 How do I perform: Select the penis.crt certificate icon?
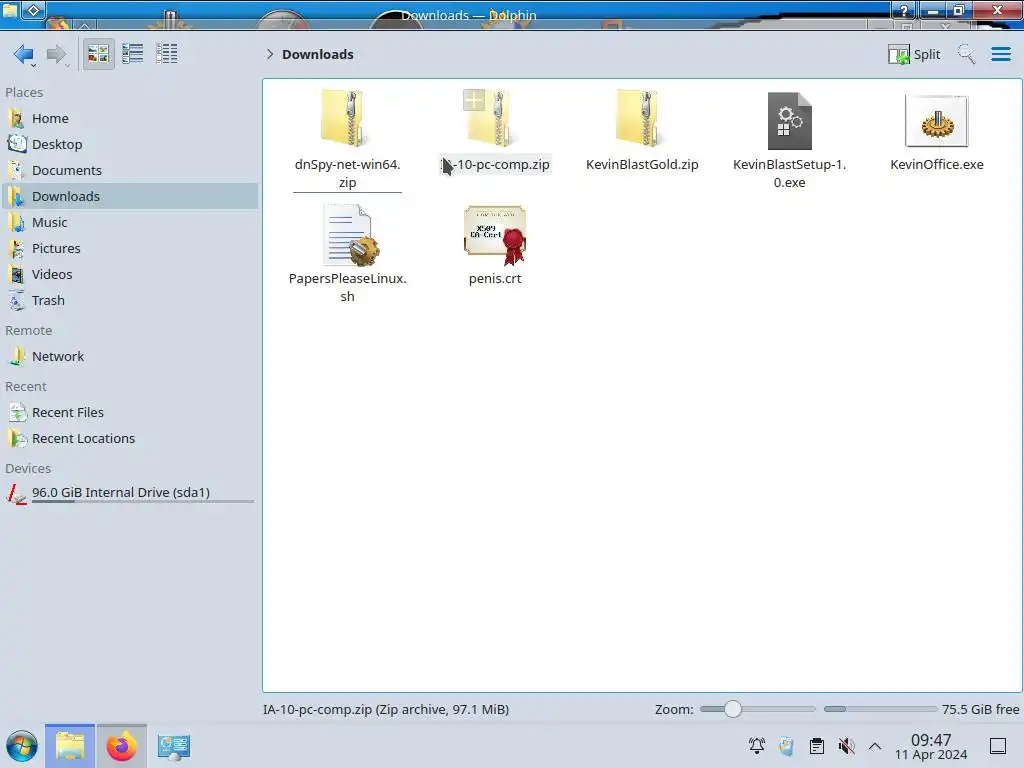(495, 235)
